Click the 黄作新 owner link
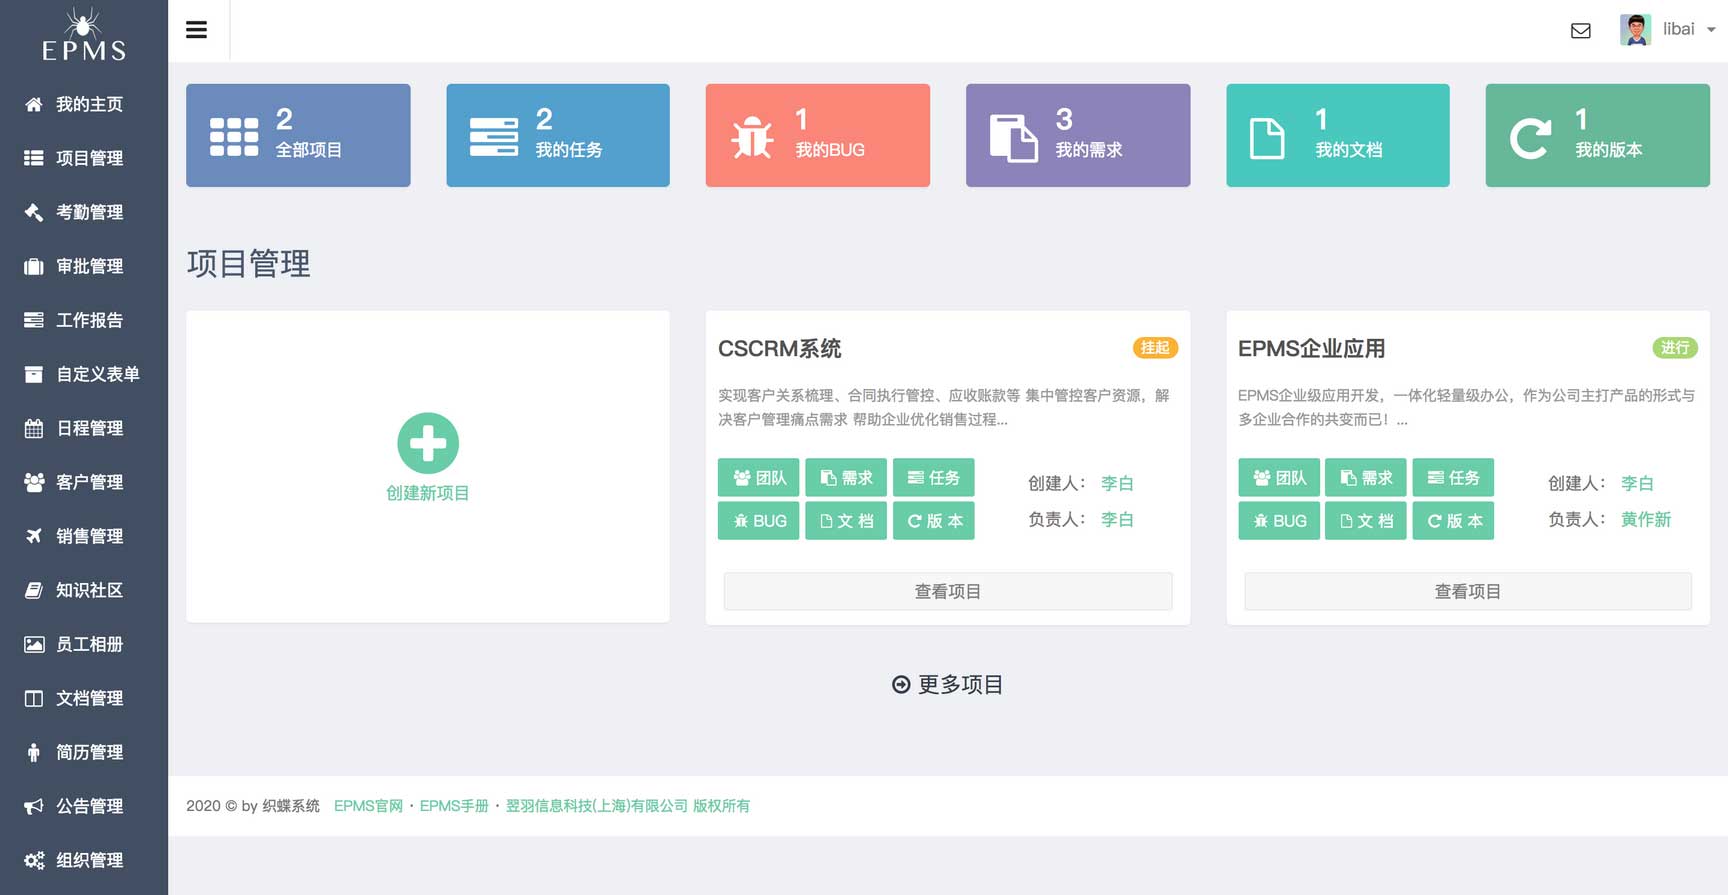The width and height of the screenshot is (1728, 895). [x=1646, y=519]
